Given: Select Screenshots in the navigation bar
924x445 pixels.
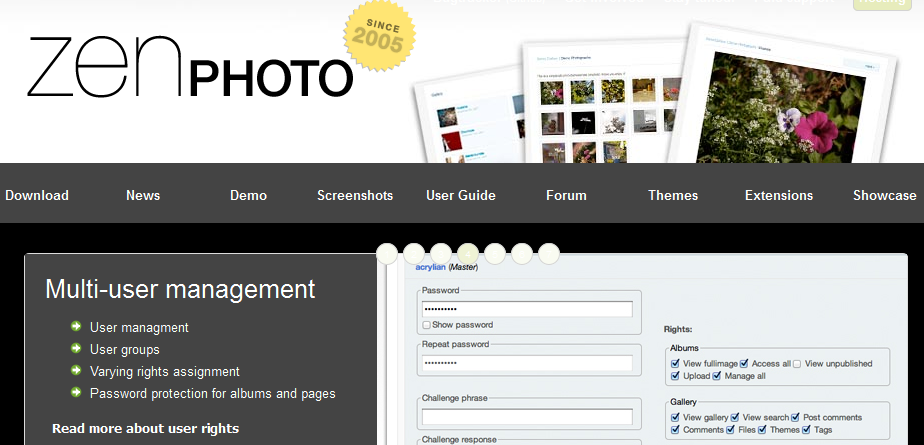Looking at the screenshot, I should click(355, 195).
